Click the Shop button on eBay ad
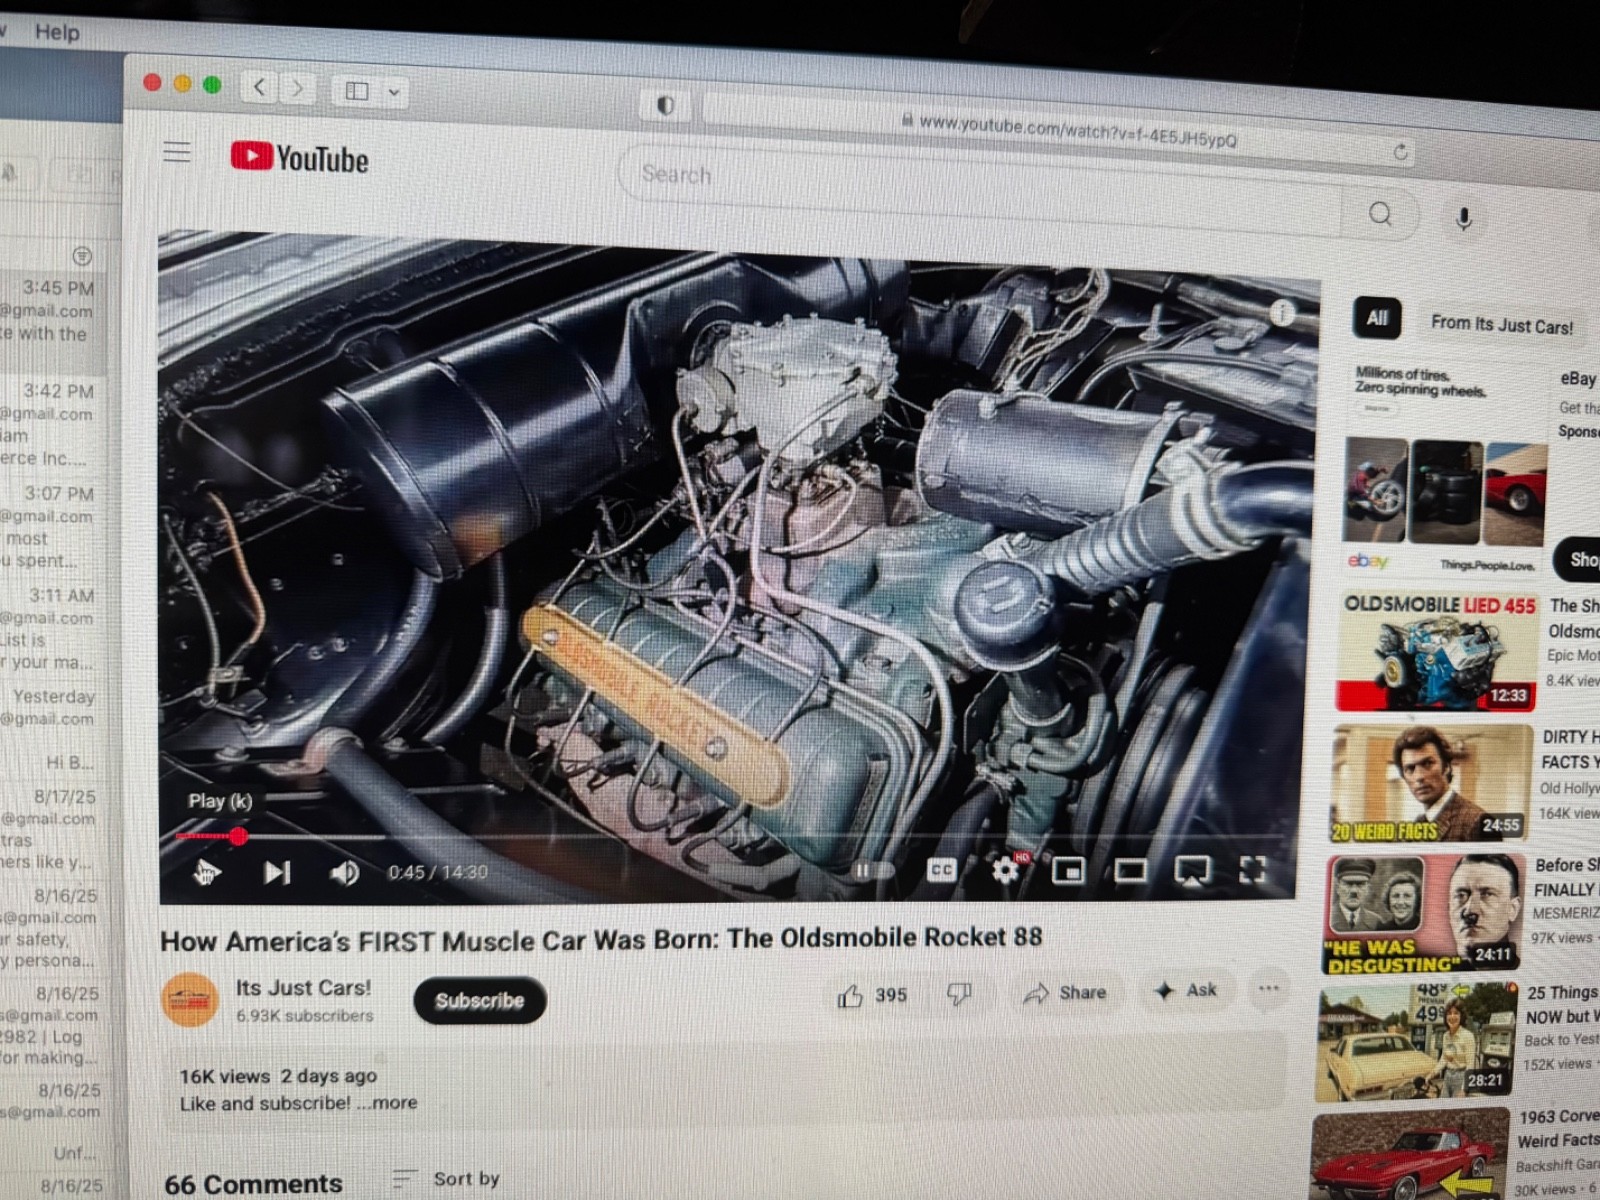 (x=1580, y=559)
